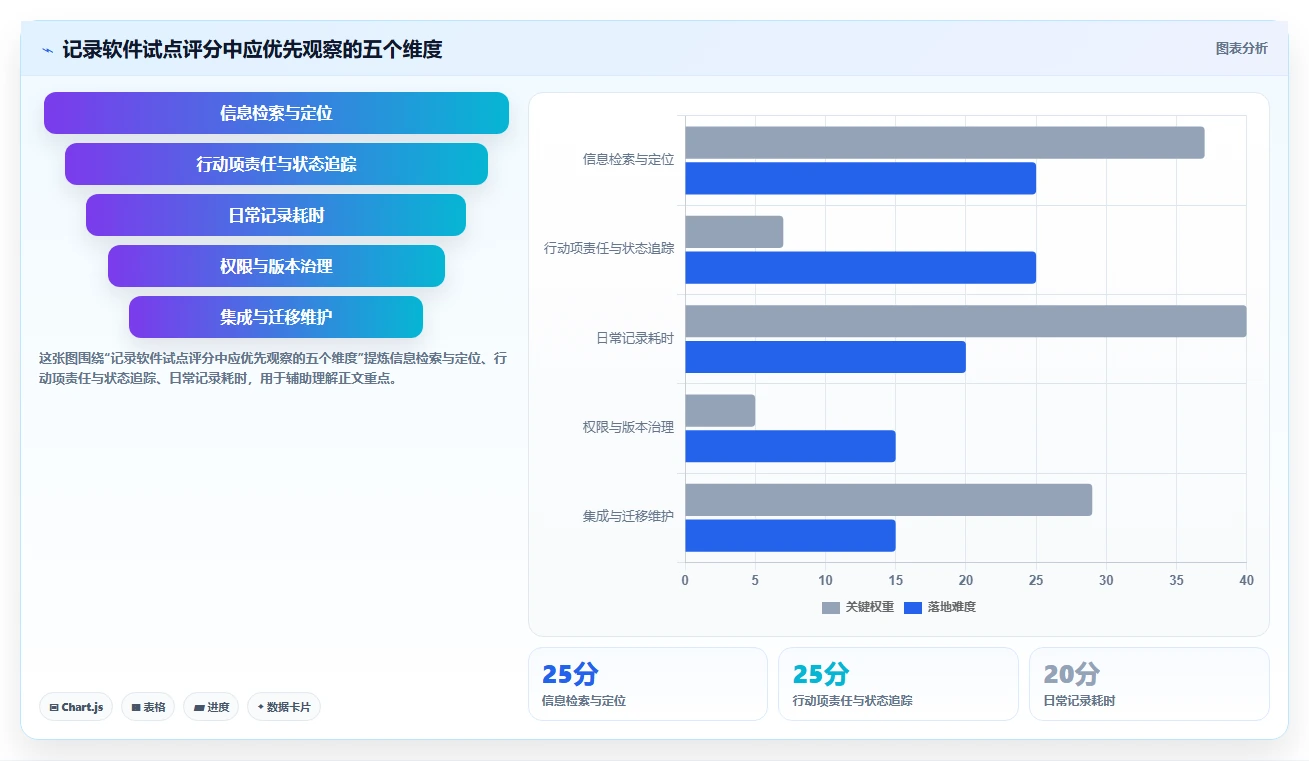Click the gray bar for 日常记录耗时
Viewport: 1309px width, 761px height.
pyautogui.click(x=965, y=321)
